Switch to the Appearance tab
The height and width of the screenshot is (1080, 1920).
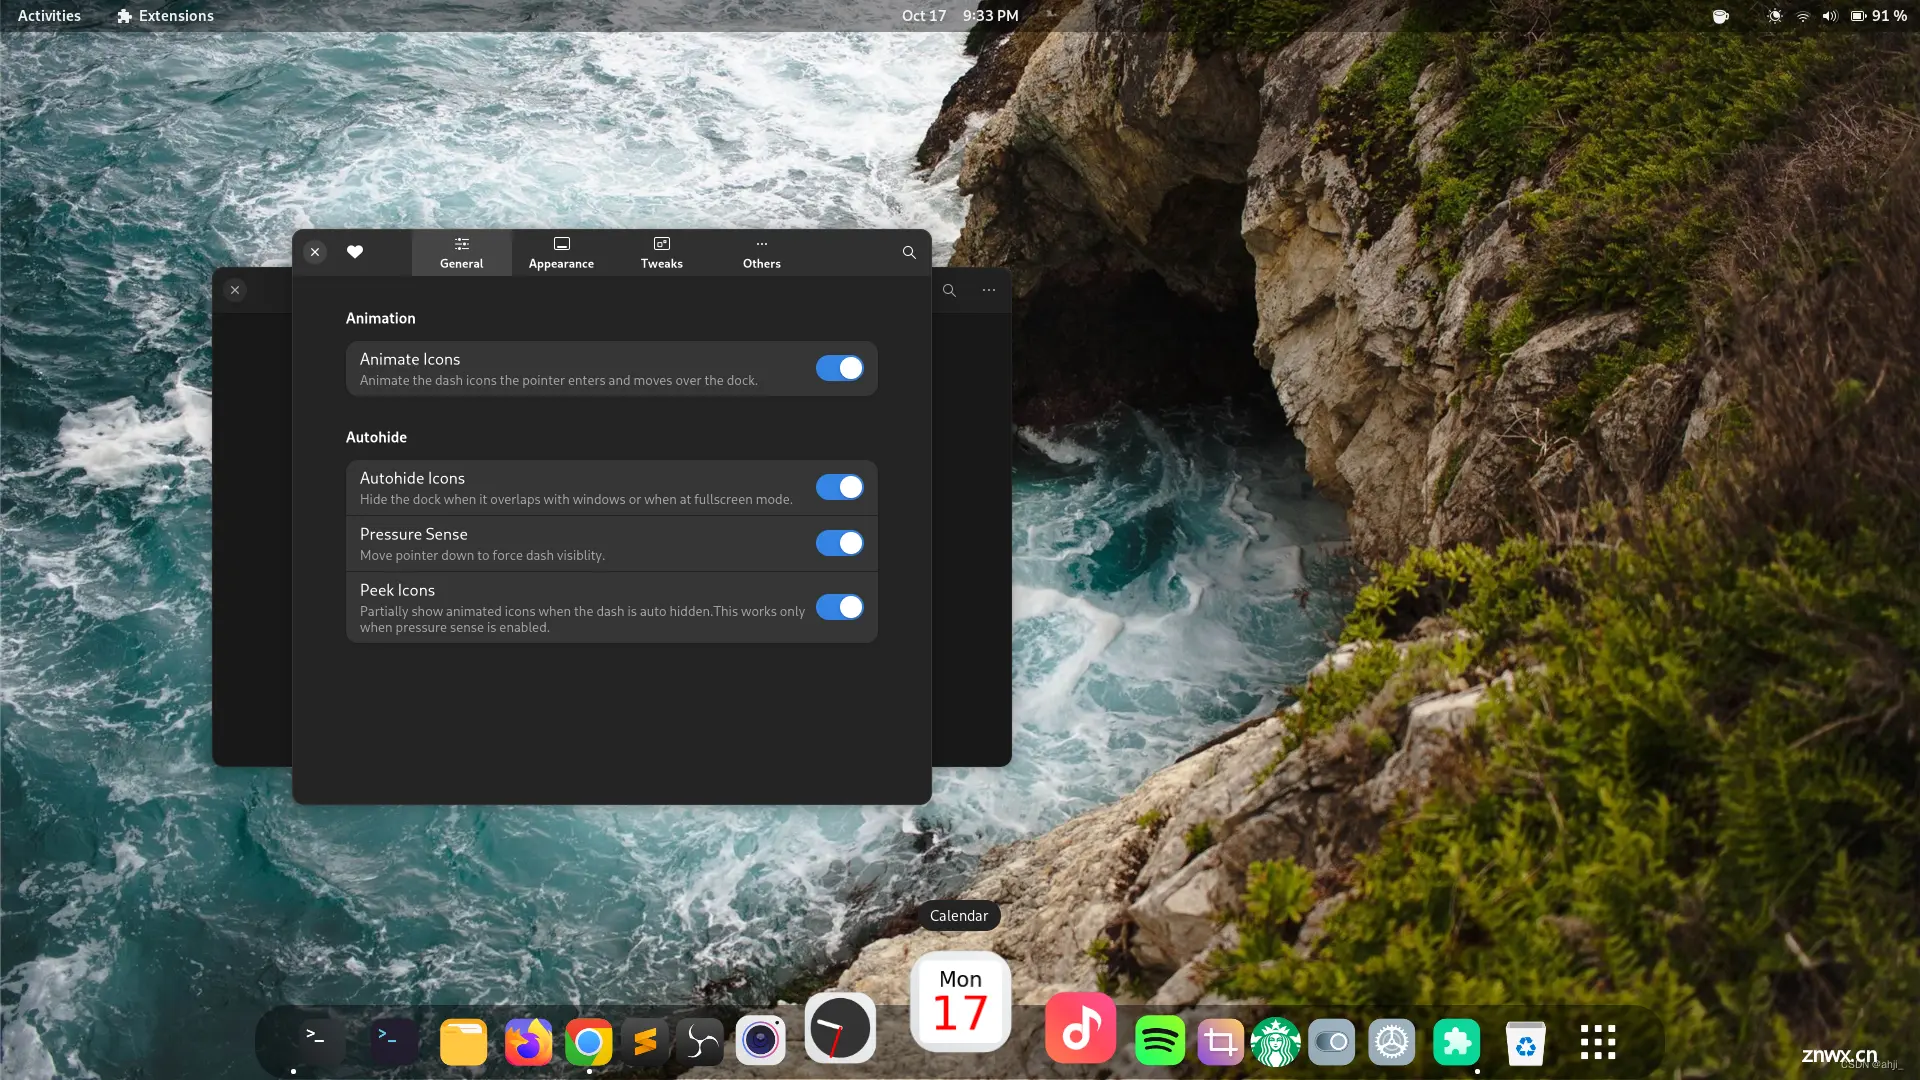[x=560, y=251]
